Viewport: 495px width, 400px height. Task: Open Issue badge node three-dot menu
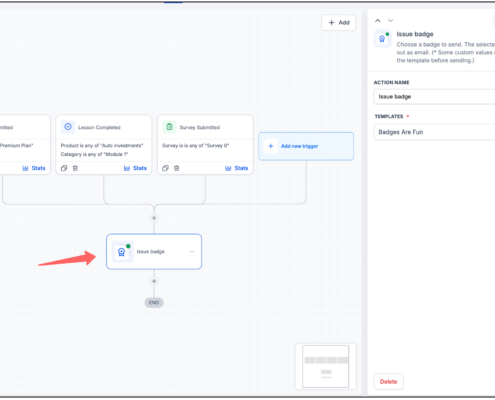click(192, 252)
